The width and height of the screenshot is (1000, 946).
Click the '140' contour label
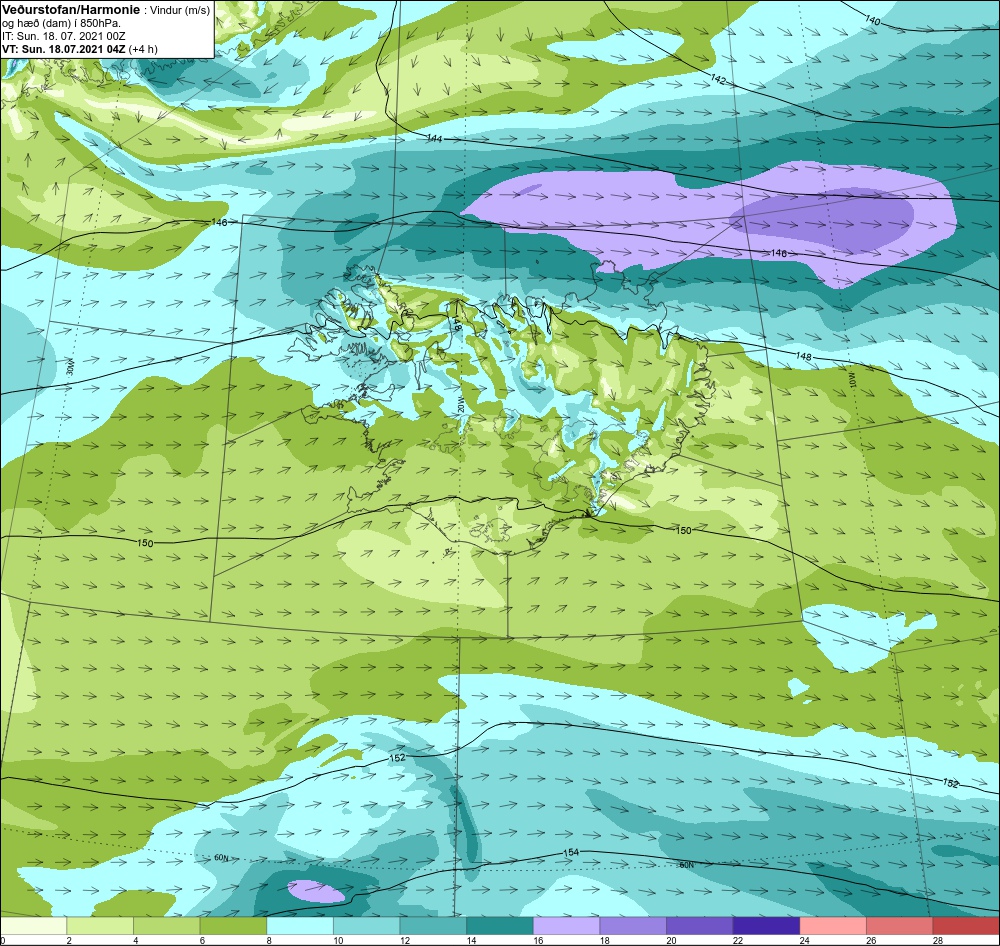(x=872, y=20)
